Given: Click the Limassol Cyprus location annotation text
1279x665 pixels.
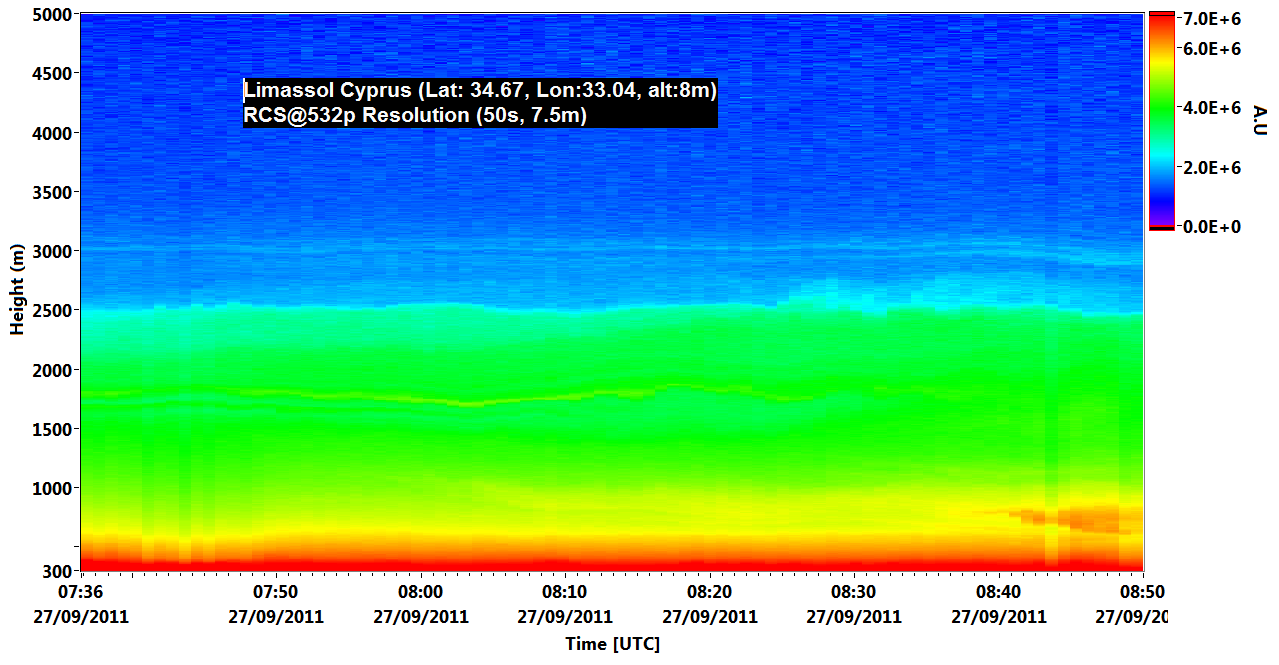Looking at the screenshot, I should click(480, 91).
